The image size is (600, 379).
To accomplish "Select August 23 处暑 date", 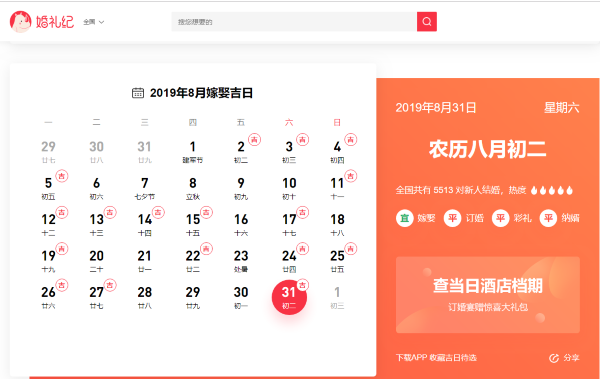I will point(241,261).
